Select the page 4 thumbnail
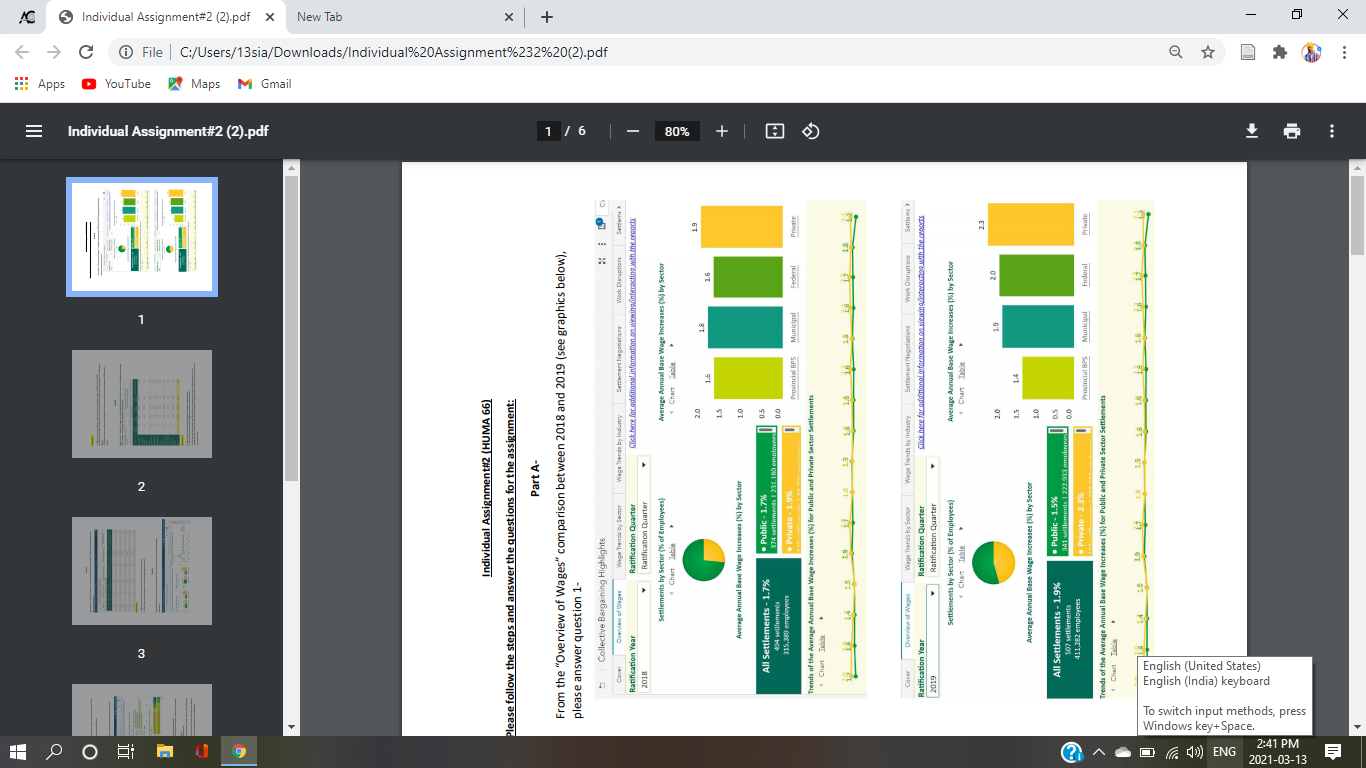The image size is (1366, 768). pyautogui.click(x=142, y=709)
